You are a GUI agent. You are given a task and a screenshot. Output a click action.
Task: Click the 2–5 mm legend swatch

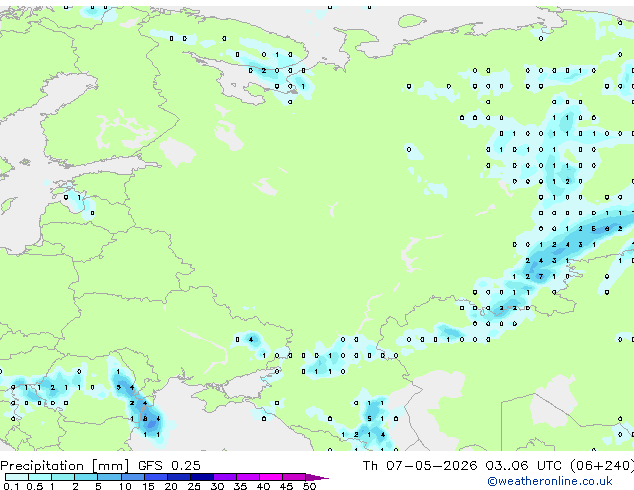(86, 477)
